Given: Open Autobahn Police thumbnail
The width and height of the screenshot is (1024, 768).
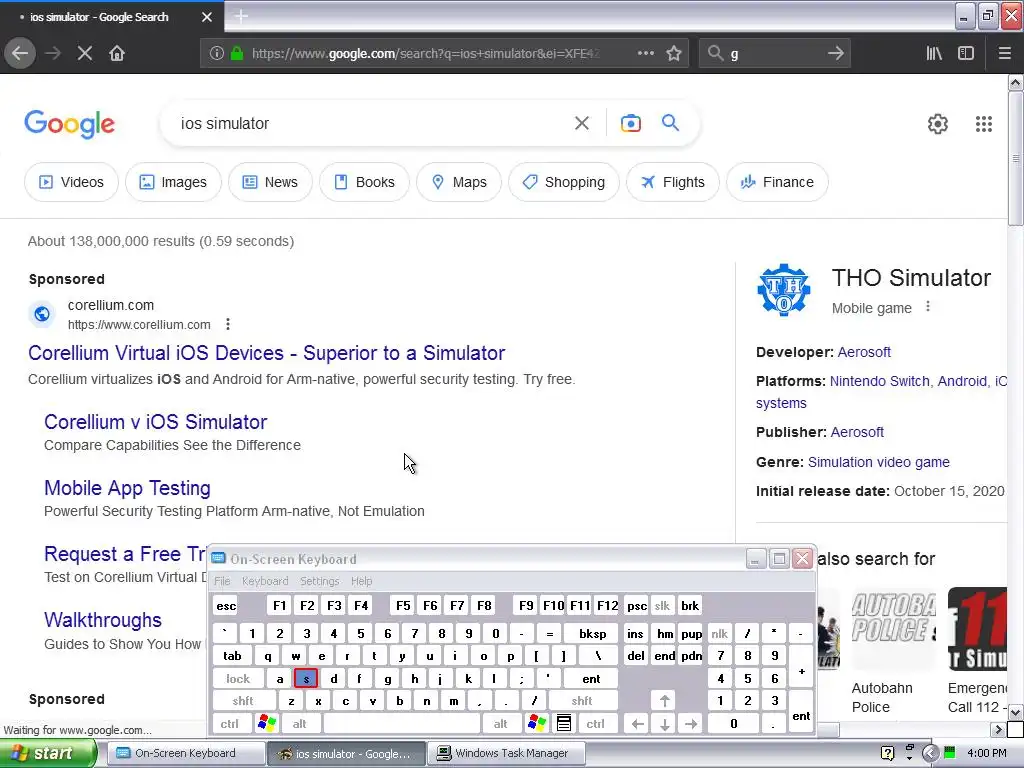Looking at the screenshot, I should [x=893, y=628].
